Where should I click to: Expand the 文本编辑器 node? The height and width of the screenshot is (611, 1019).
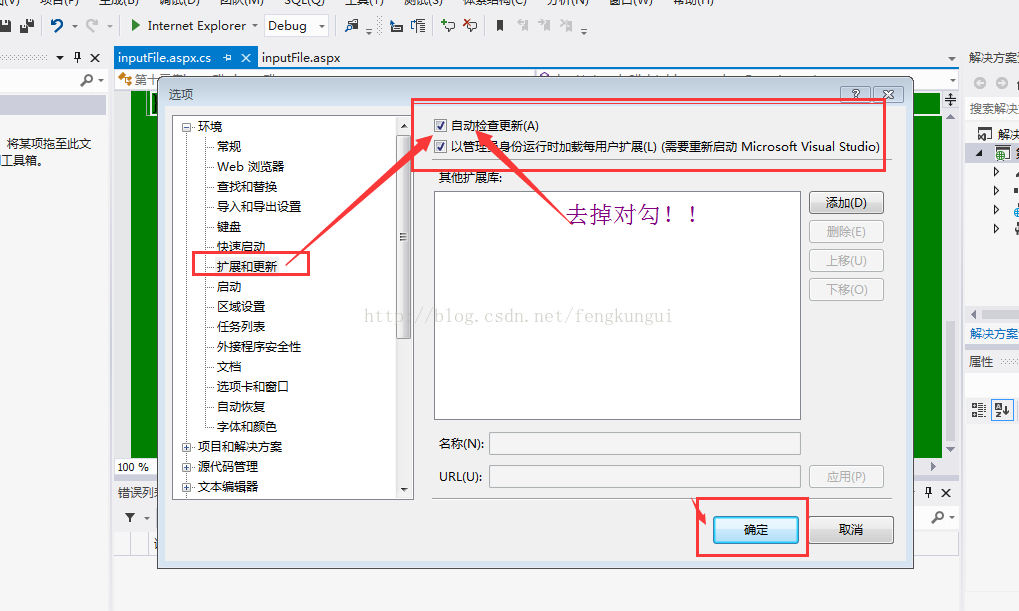pyautogui.click(x=187, y=488)
